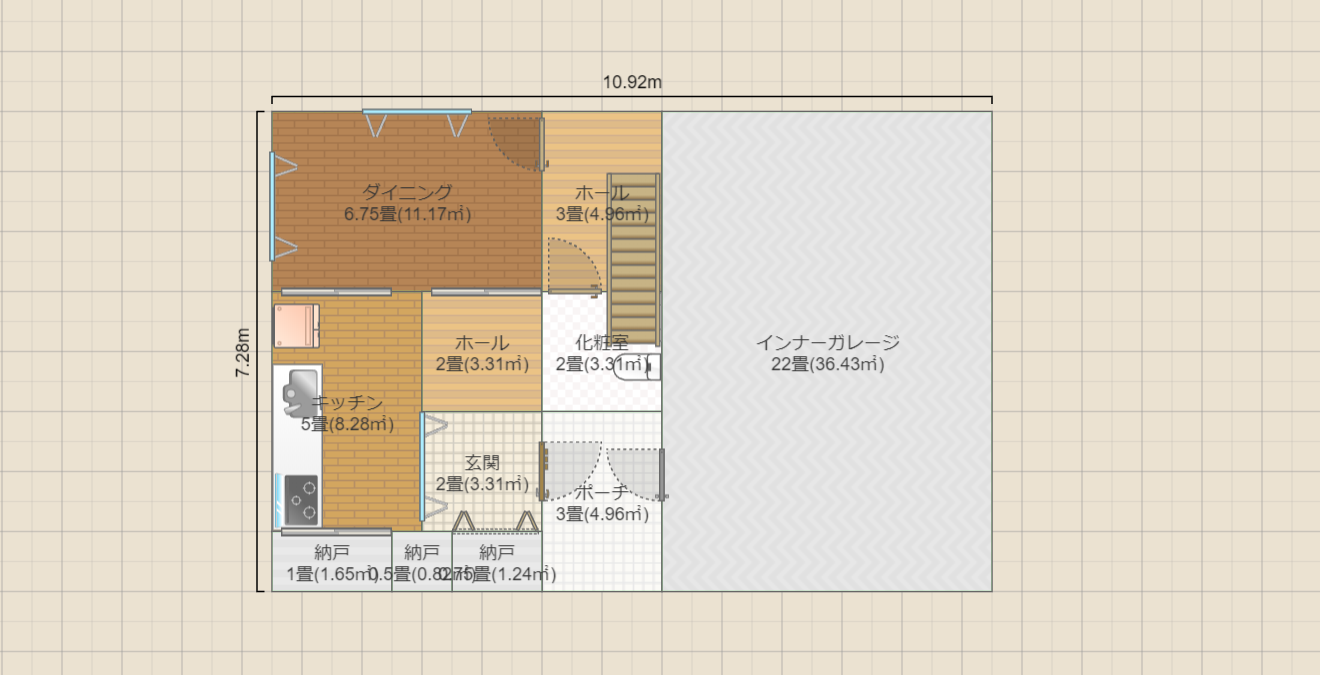Click the ポーチ room label

tap(602, 492)
